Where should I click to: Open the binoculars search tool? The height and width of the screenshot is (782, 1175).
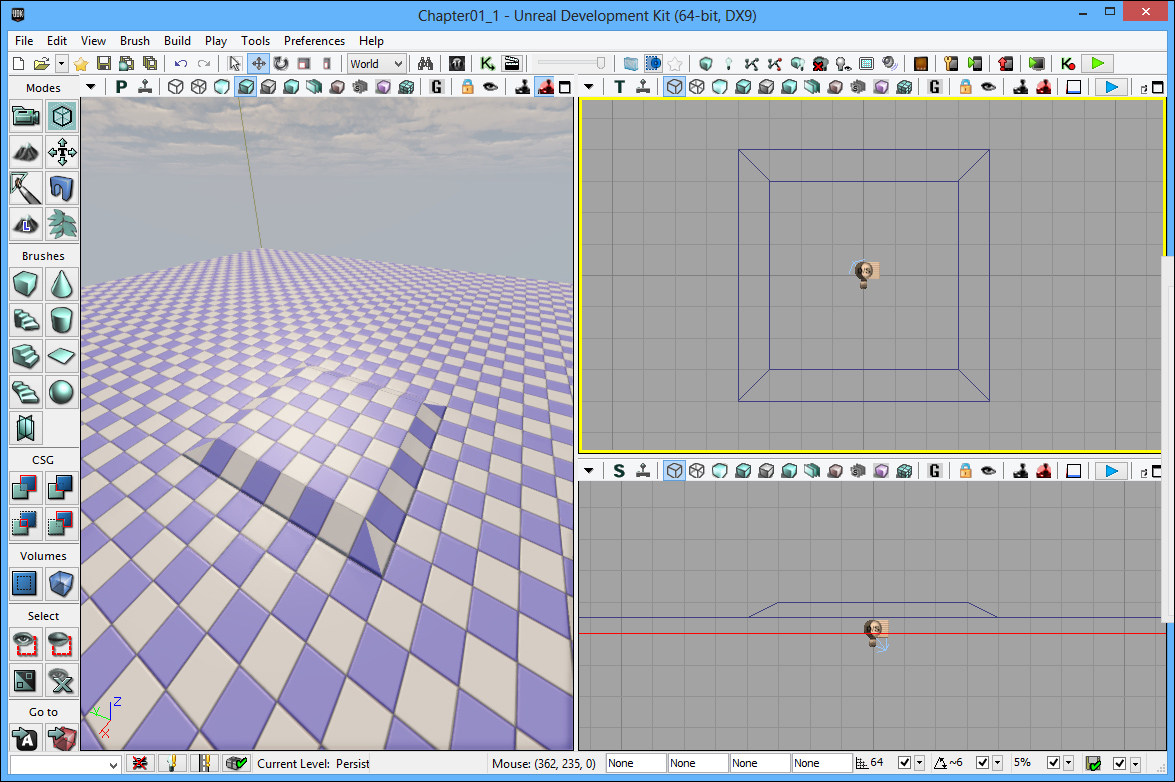(x=425, y=63)
